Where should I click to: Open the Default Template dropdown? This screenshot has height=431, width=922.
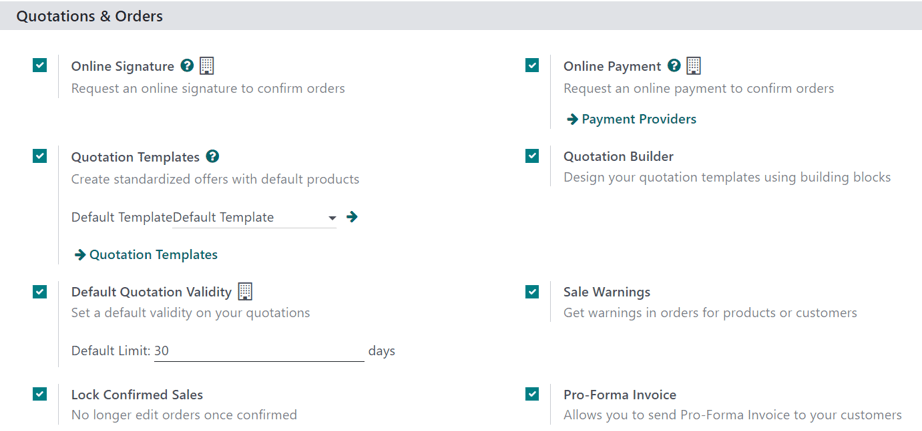254,217
